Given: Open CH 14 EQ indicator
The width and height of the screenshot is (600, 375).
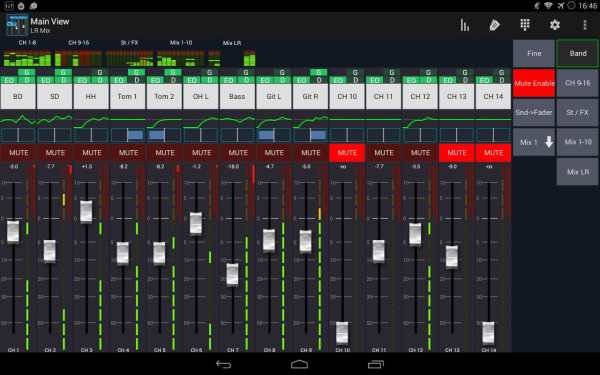Looking at the screenshot, I should 484,80.
